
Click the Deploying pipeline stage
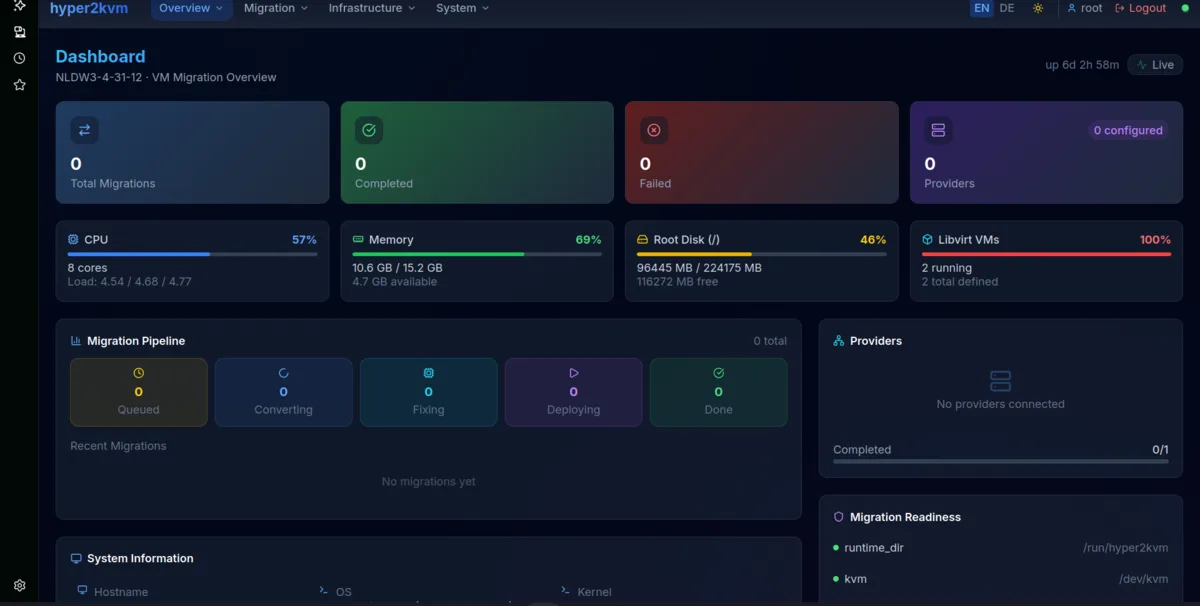coord(573,392)
